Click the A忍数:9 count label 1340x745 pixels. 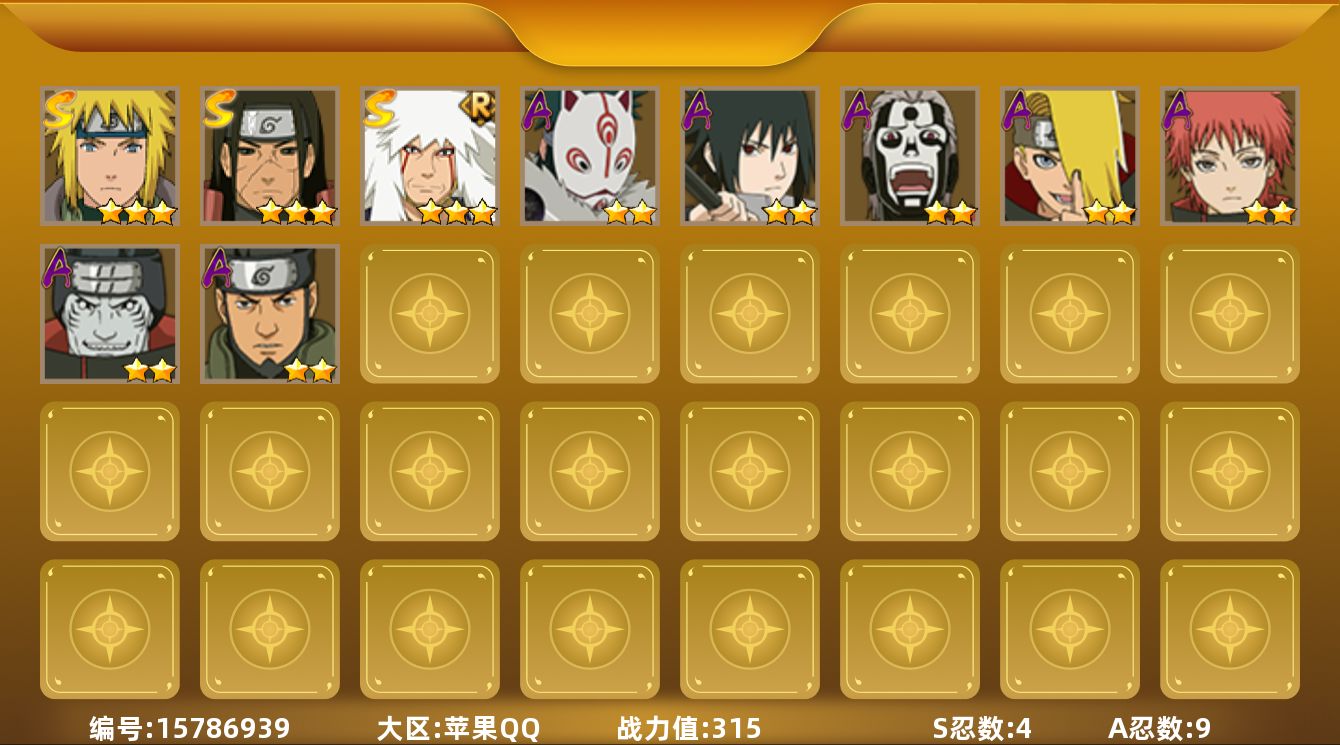coord(1159,728)
